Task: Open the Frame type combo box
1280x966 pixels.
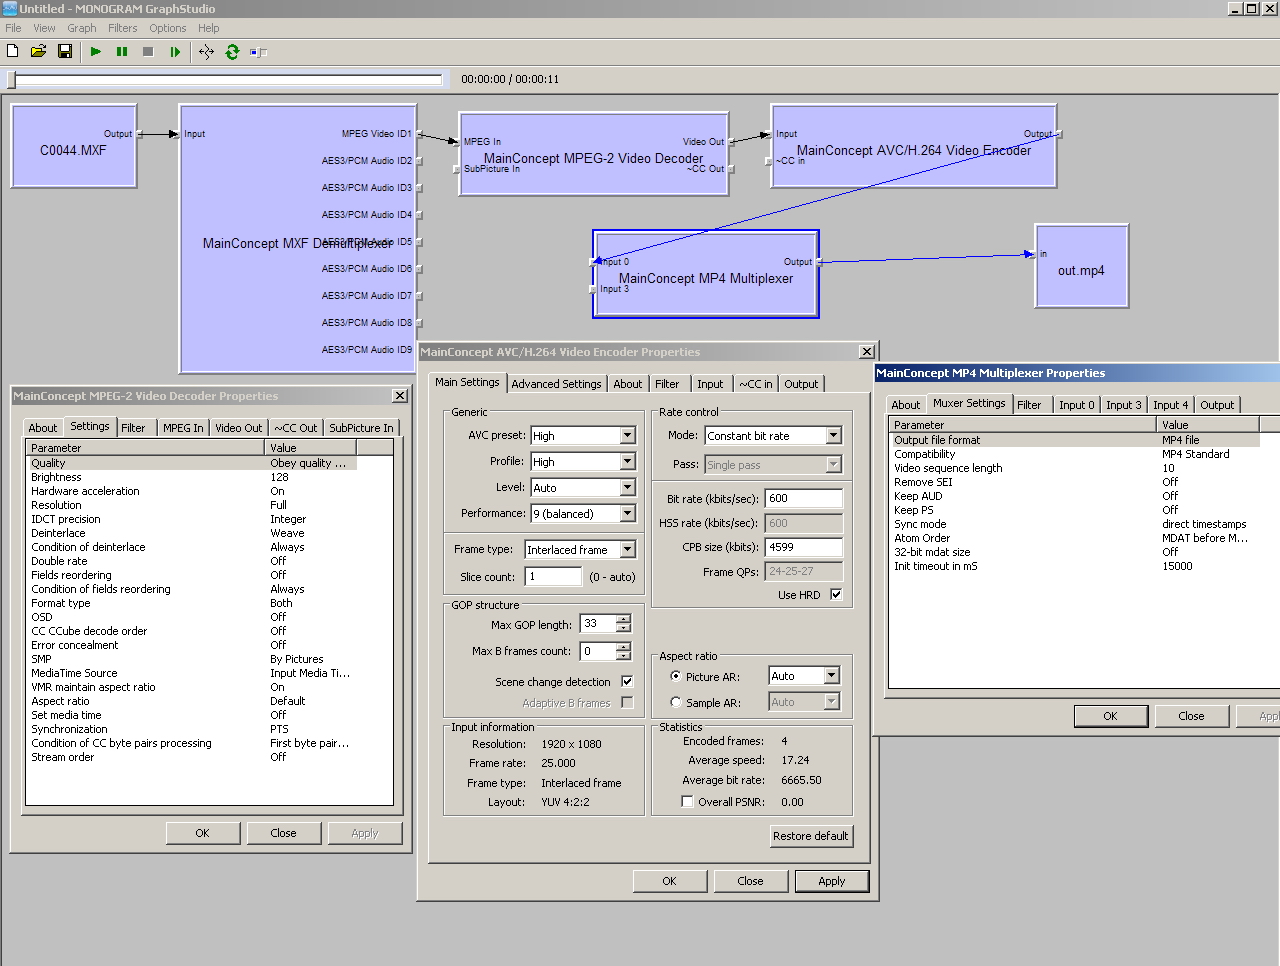Action: coord(627,550)
